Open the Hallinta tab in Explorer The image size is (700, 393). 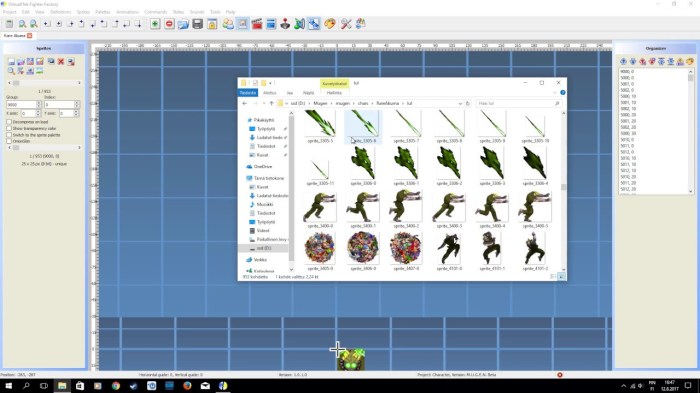pos(334,93)
